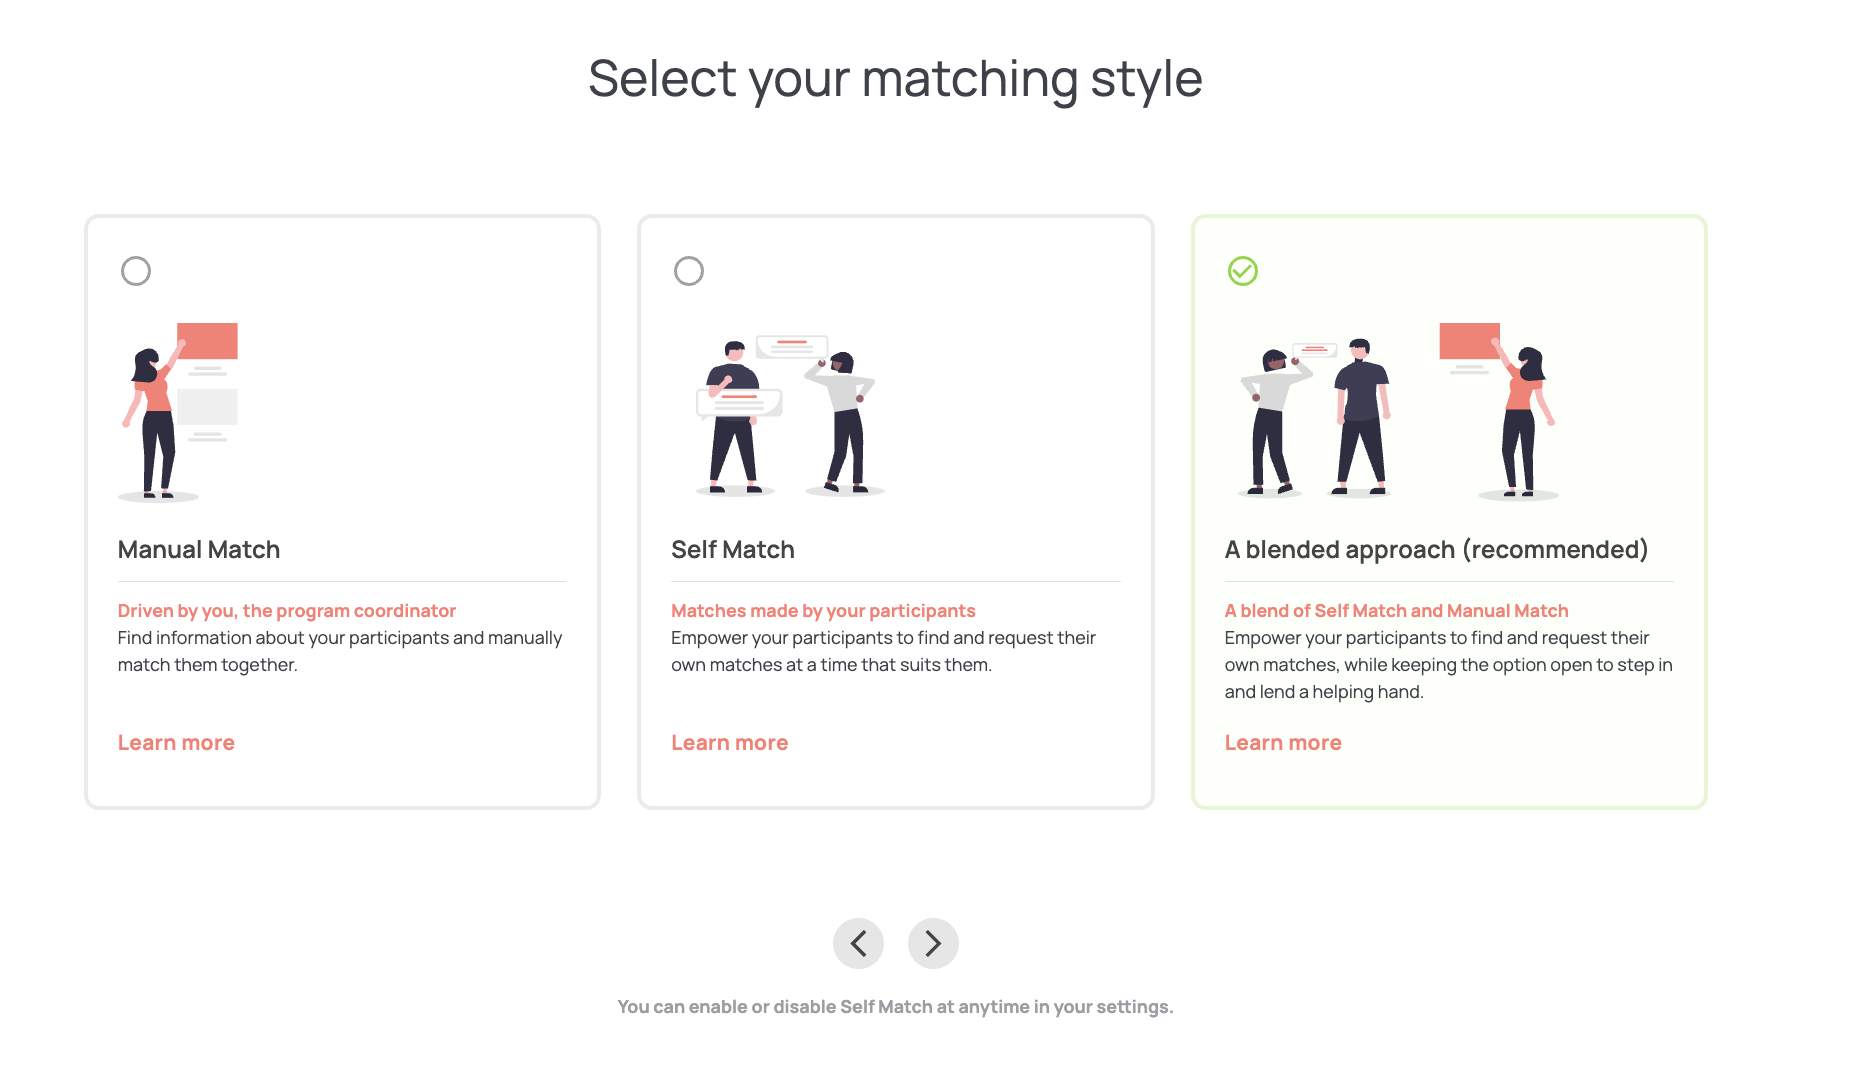Click the Self Match description paragraph
This screenshot has height=1082, width=1866.
point(883,651)
